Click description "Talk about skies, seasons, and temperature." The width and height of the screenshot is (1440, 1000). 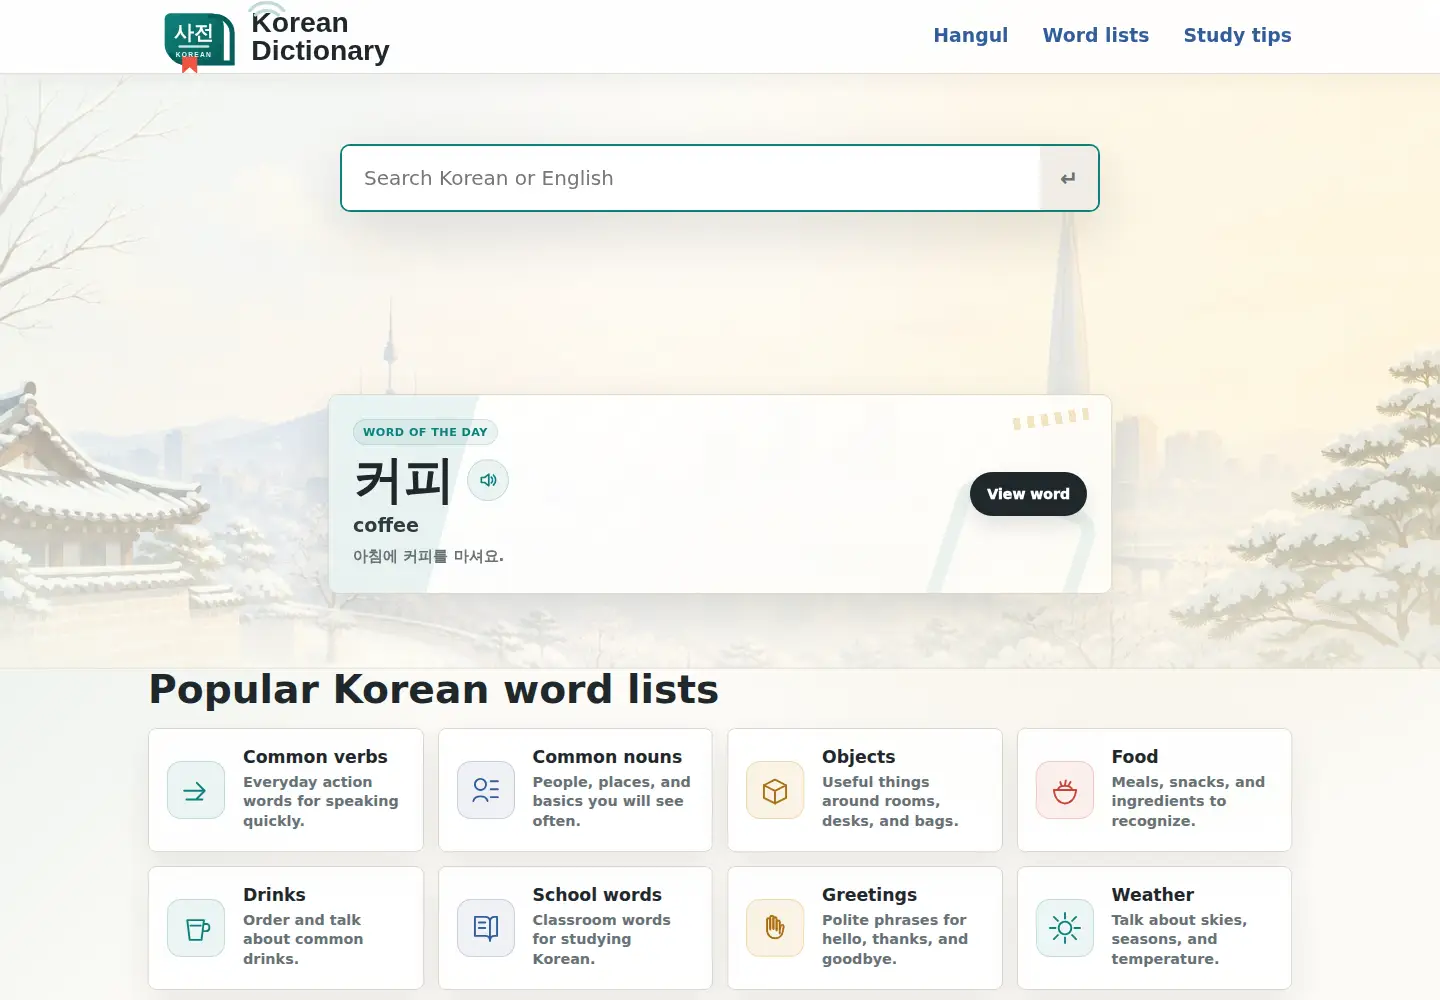[x=1179, y=939]
